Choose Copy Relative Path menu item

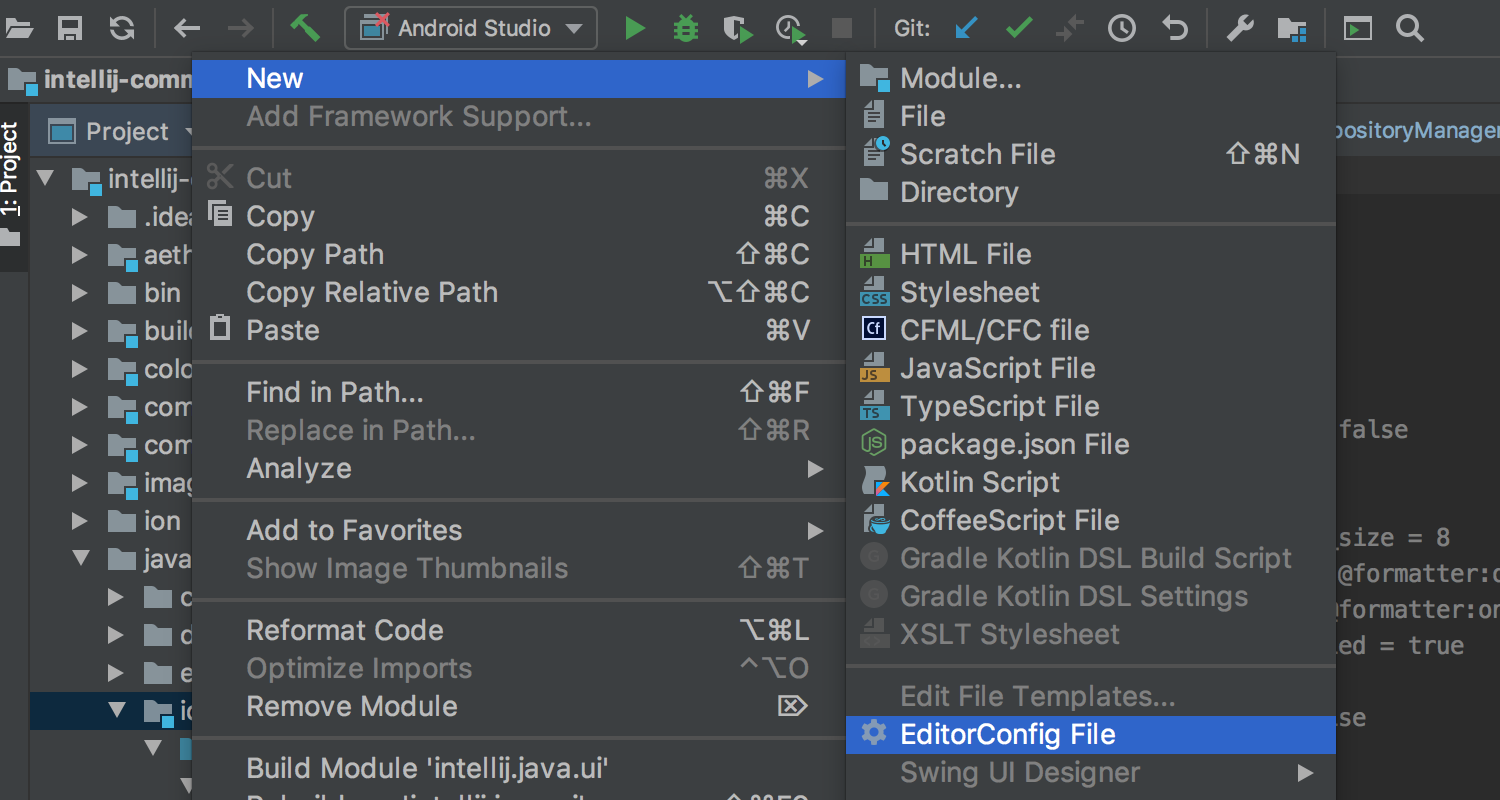[518, 292]
